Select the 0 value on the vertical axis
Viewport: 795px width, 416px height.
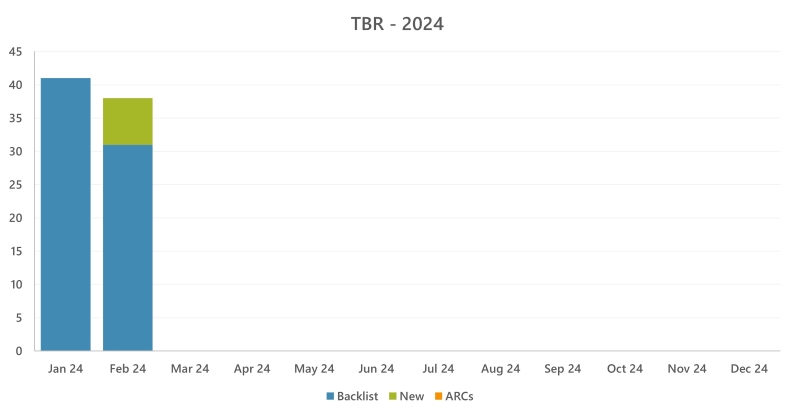[x=19, y=351]
